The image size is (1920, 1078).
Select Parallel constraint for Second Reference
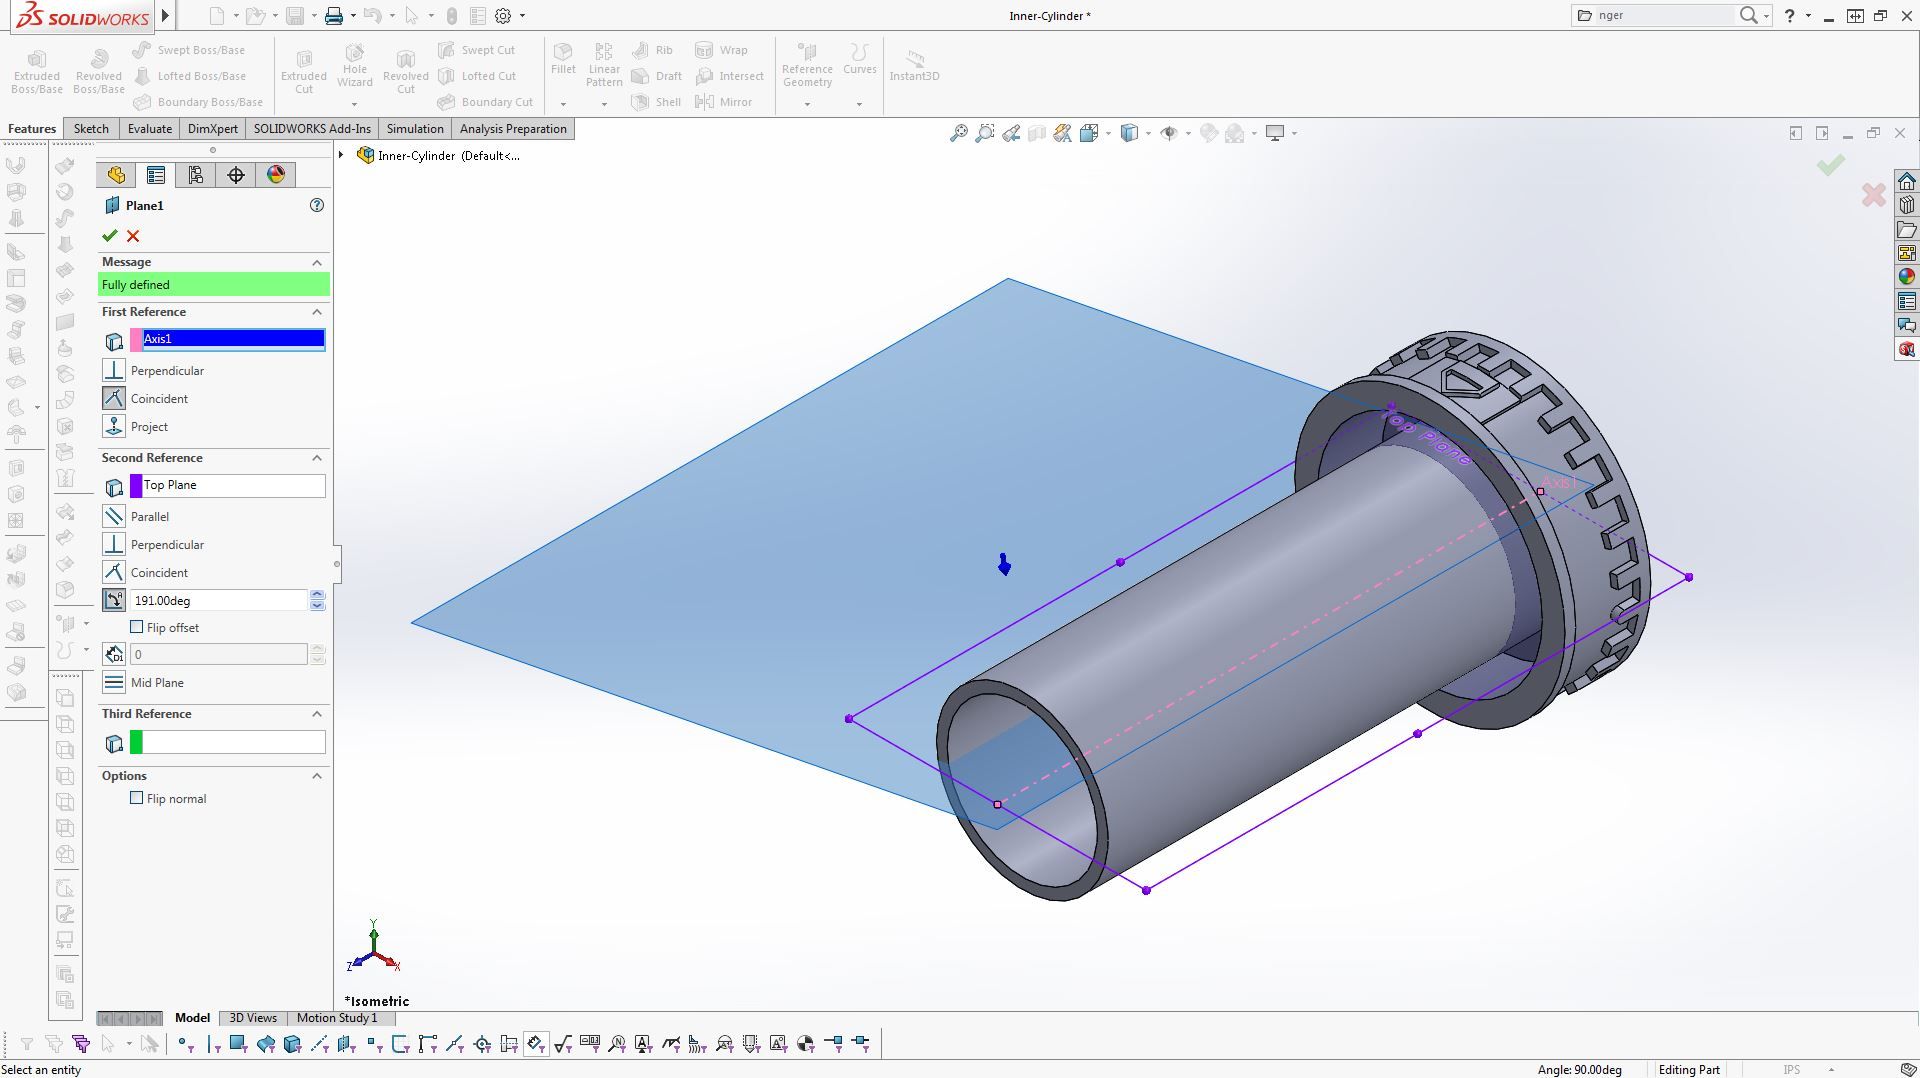[114, 517]
